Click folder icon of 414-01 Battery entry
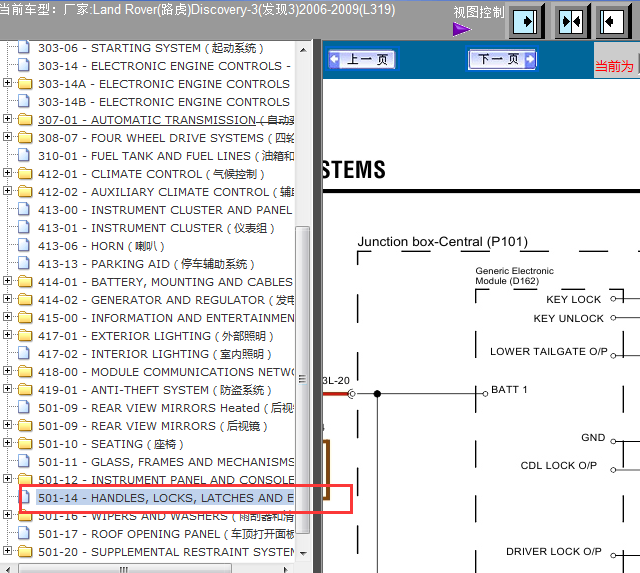Image resolution: width=640 pixels, height=573 pixels. point(25,282)
